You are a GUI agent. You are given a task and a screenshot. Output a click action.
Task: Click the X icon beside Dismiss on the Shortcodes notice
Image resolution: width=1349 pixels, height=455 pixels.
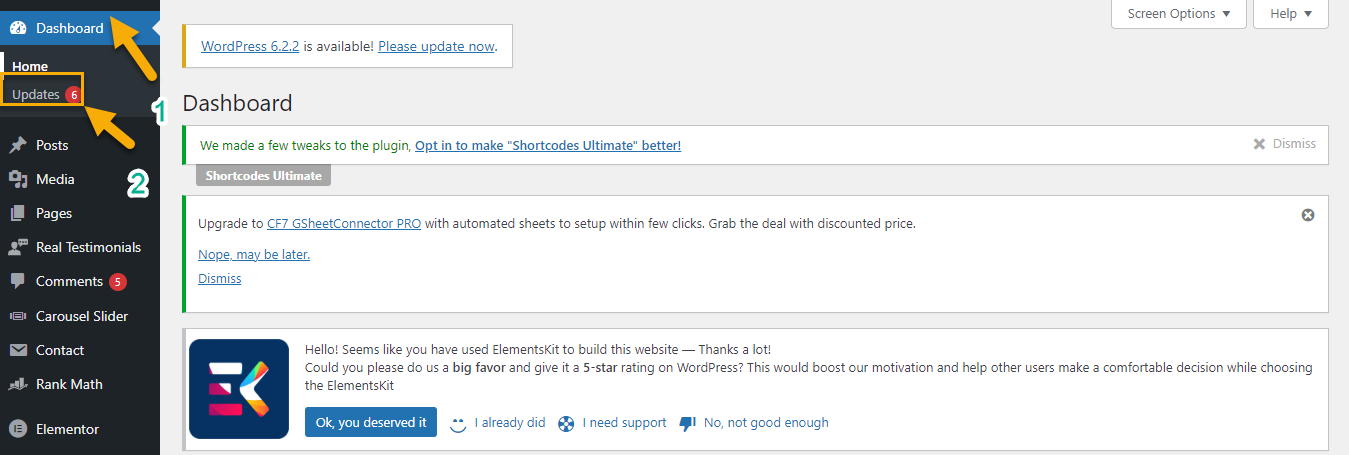coord(1259,144)
